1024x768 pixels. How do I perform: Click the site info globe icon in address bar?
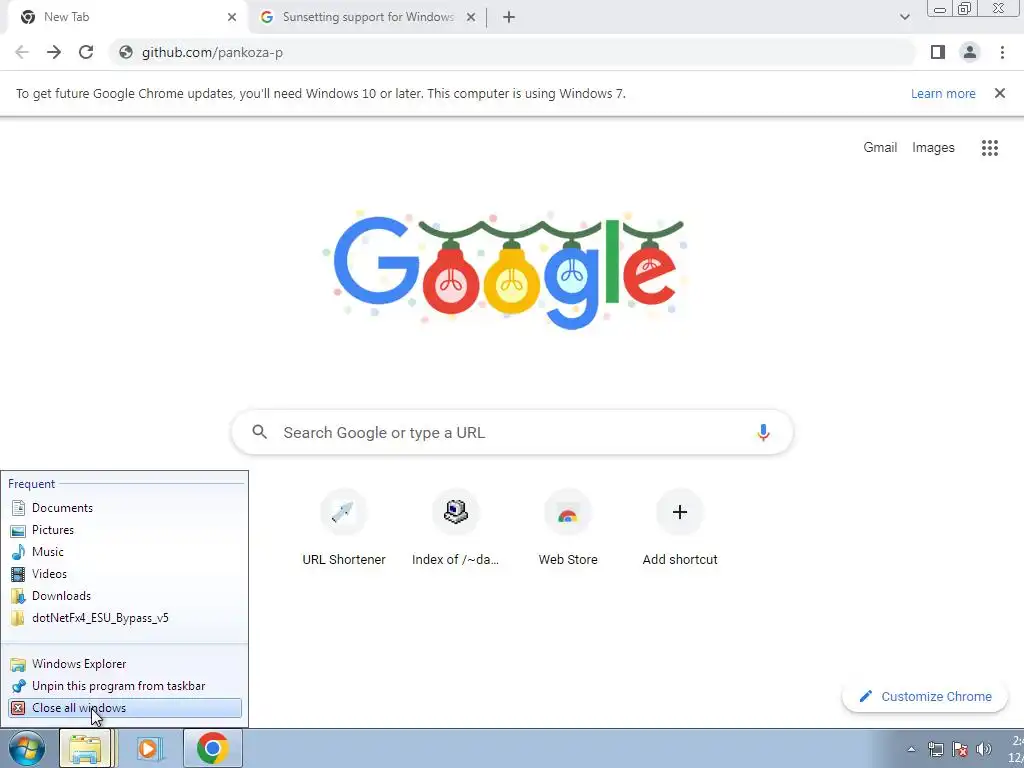coord(126,52)
